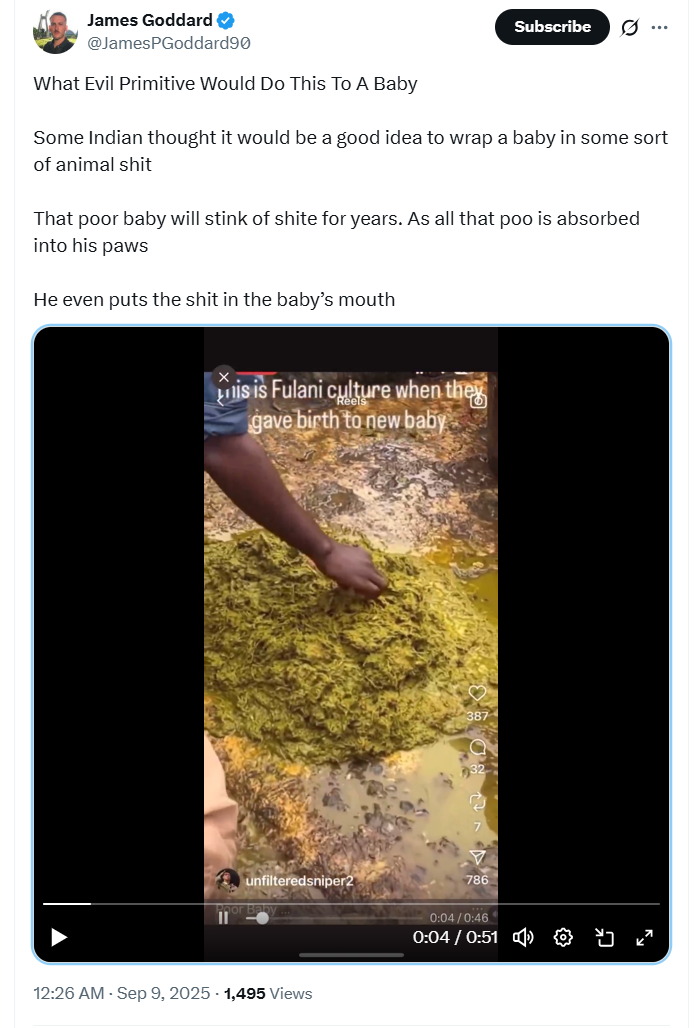Open the post's More options menu
This screenshot has height=1028, width=694.
(659, 28)
